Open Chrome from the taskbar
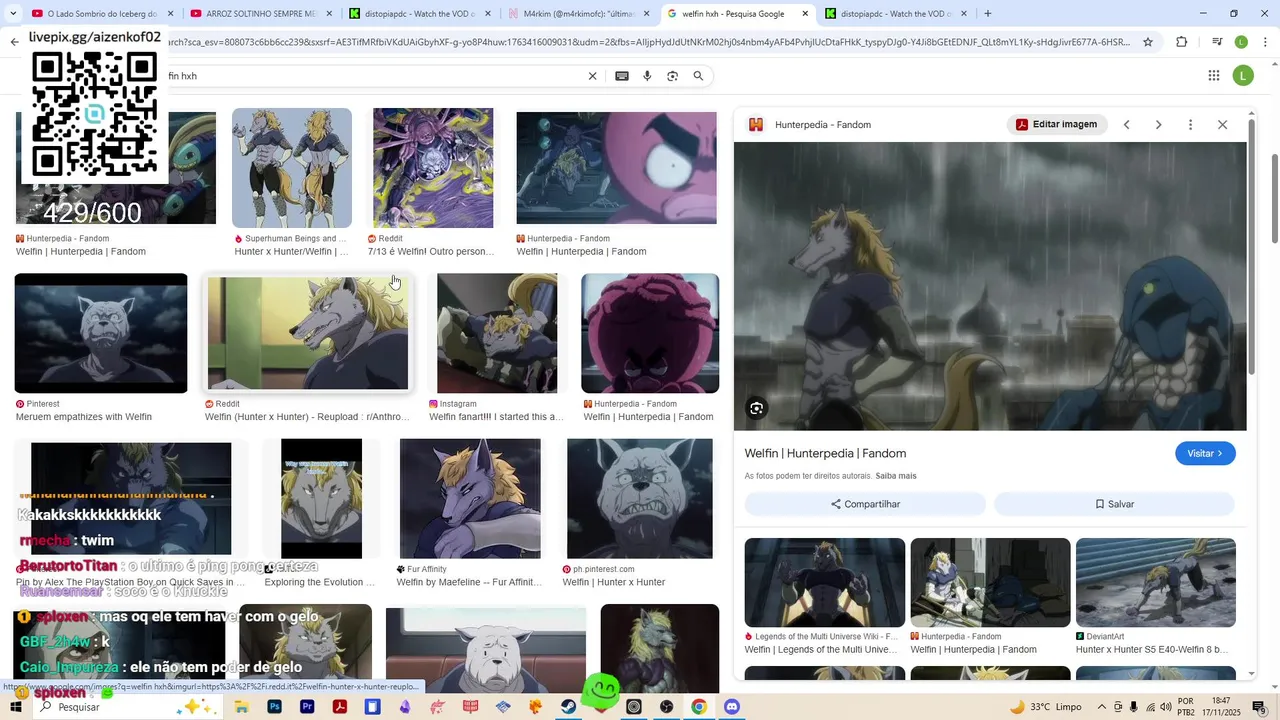The height and width of the screenshot is (720, 1280). coord(699,707)
